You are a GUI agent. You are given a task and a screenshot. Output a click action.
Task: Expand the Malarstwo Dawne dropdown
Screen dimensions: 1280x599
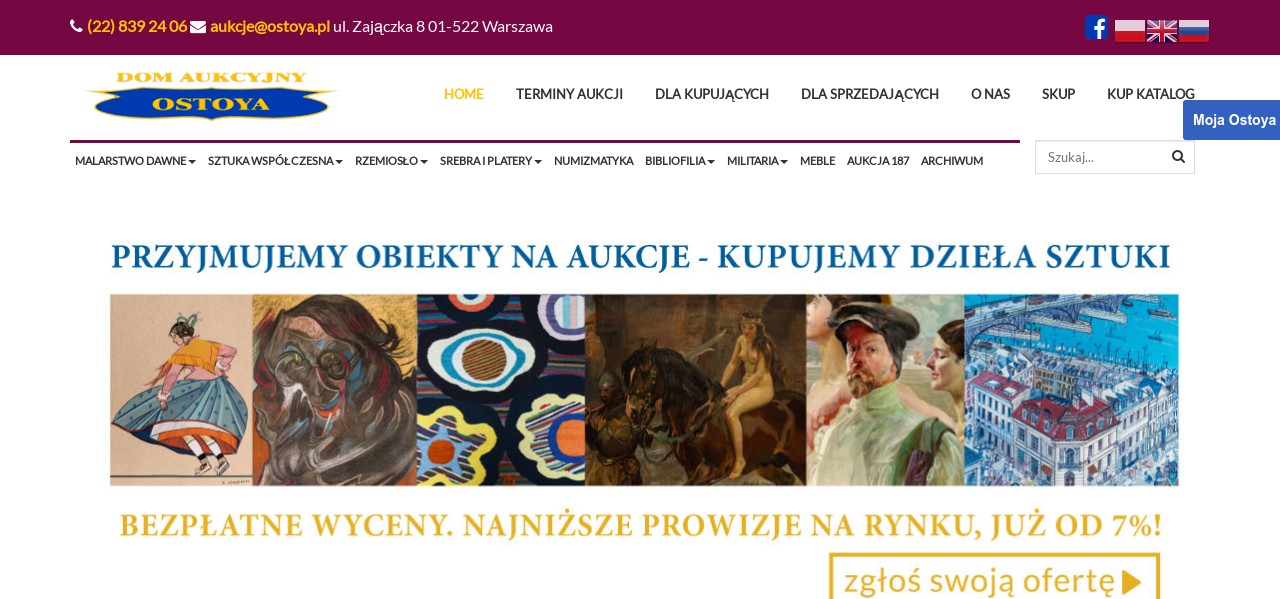135,161
